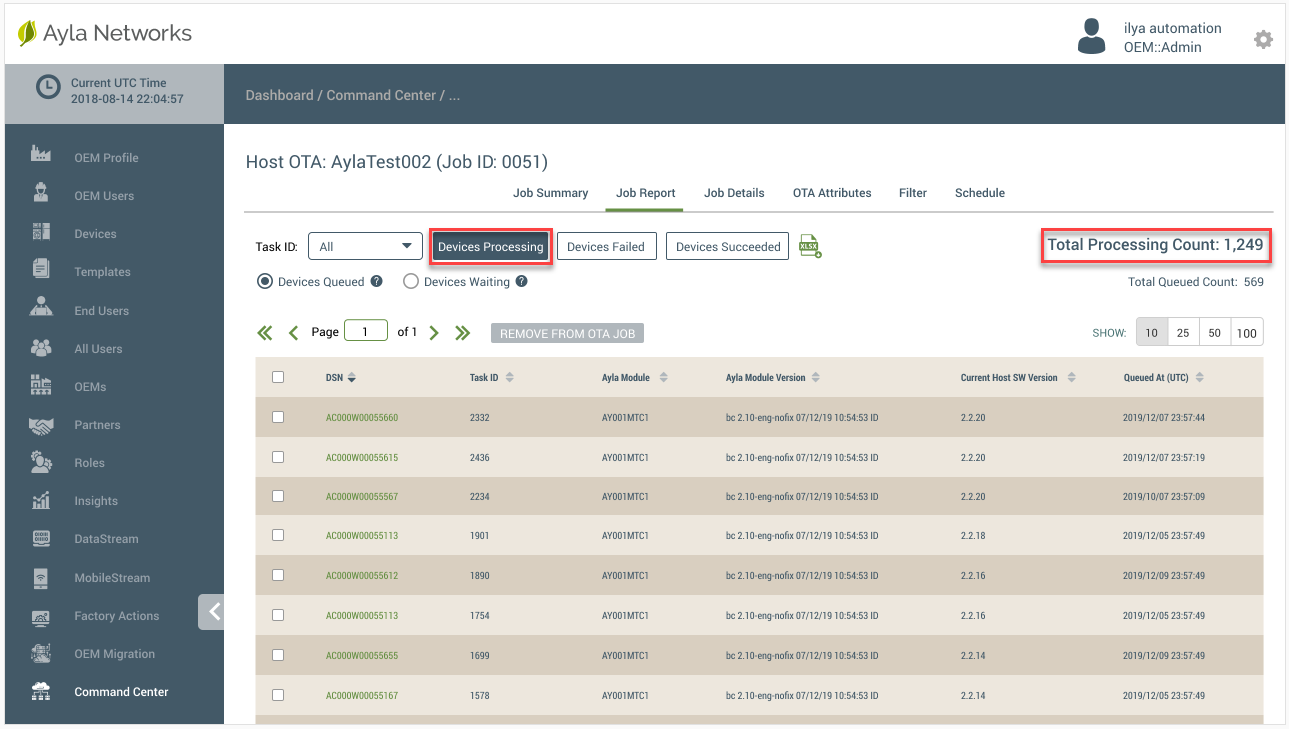Screen dimensions: 1289x729
Task: Click the user avatar icon
Action: [x=1091, y=36]
